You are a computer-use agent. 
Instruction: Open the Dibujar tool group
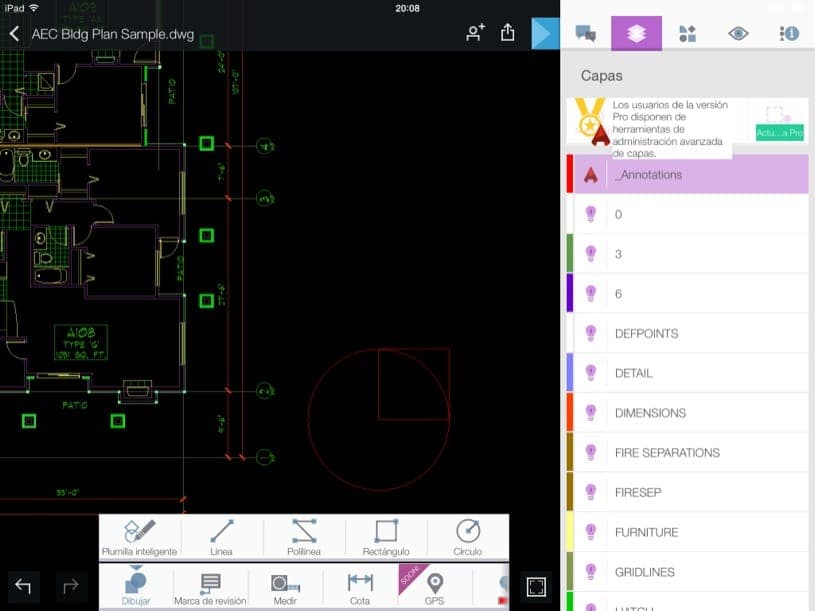point(136,587)
